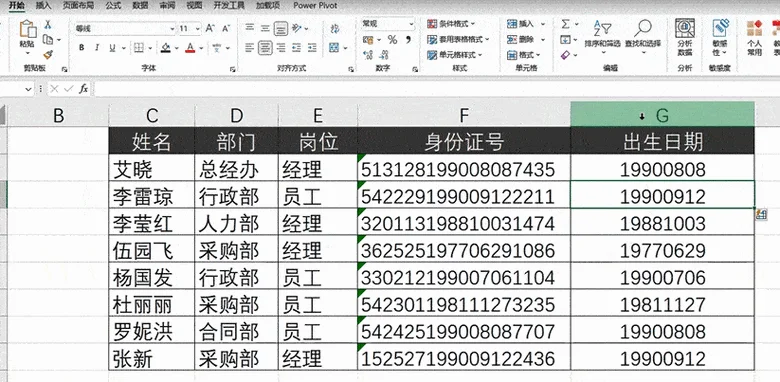The width and height of the screenshot is (780, 382).
Task: Open the Font group dialog launcher
Action: 233,69
